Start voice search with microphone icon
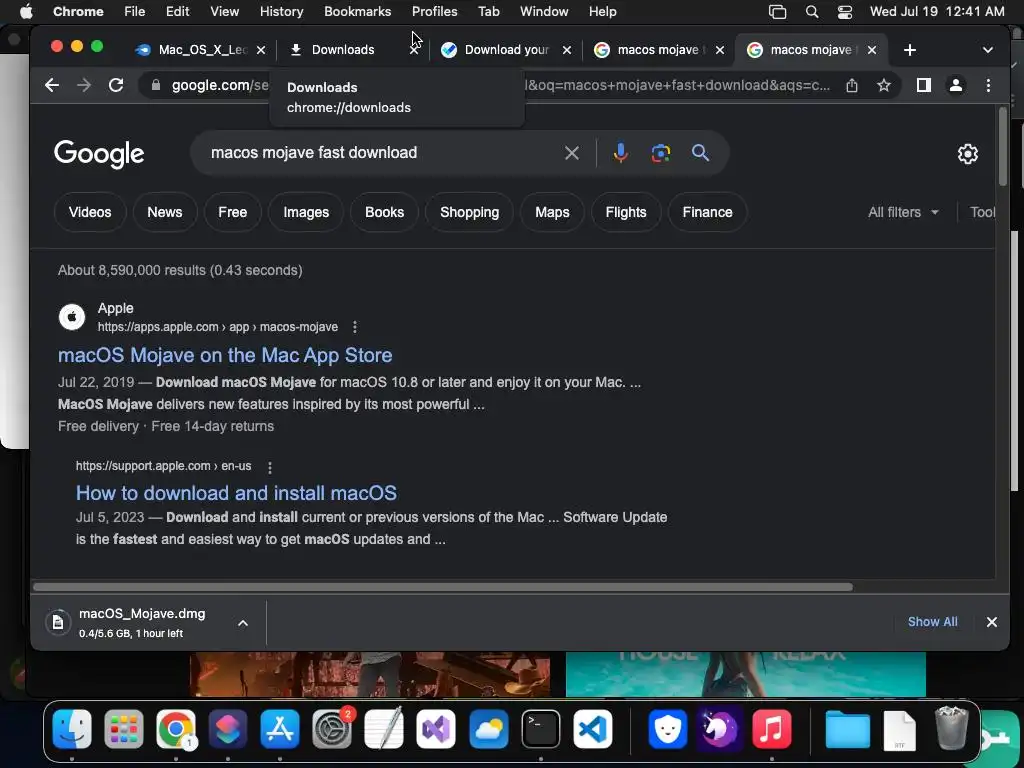Screen dimensions: 1024x768 620,153
